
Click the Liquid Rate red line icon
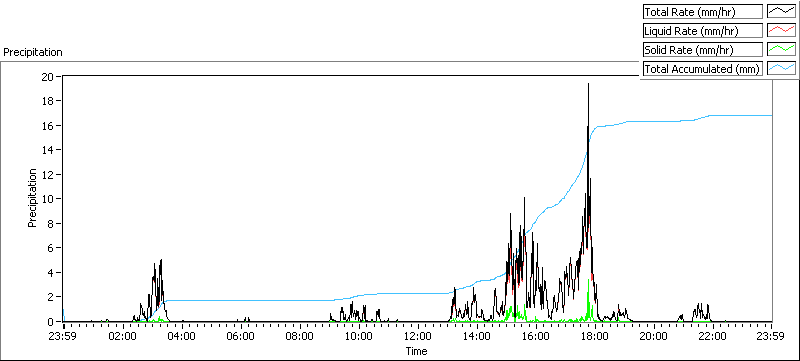[782, 31]
